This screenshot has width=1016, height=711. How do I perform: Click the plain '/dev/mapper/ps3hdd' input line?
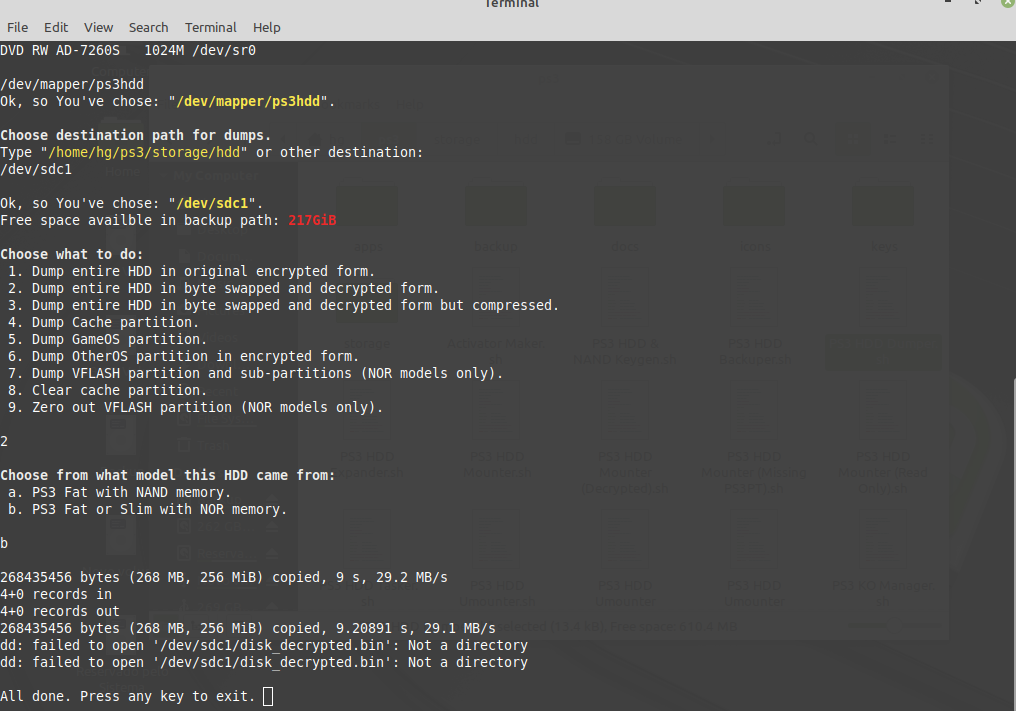(x=72, y=84)
